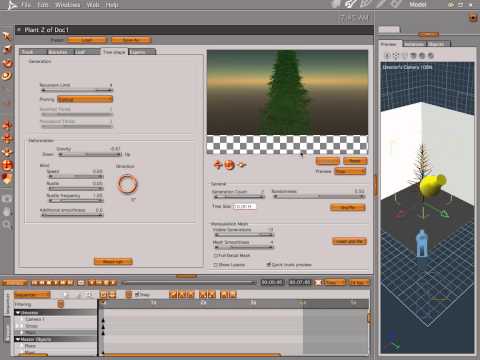Screen dimensions: 480x360
Task: Click the keyframe marker on the Camera 1 track
Action: [103, 320]
